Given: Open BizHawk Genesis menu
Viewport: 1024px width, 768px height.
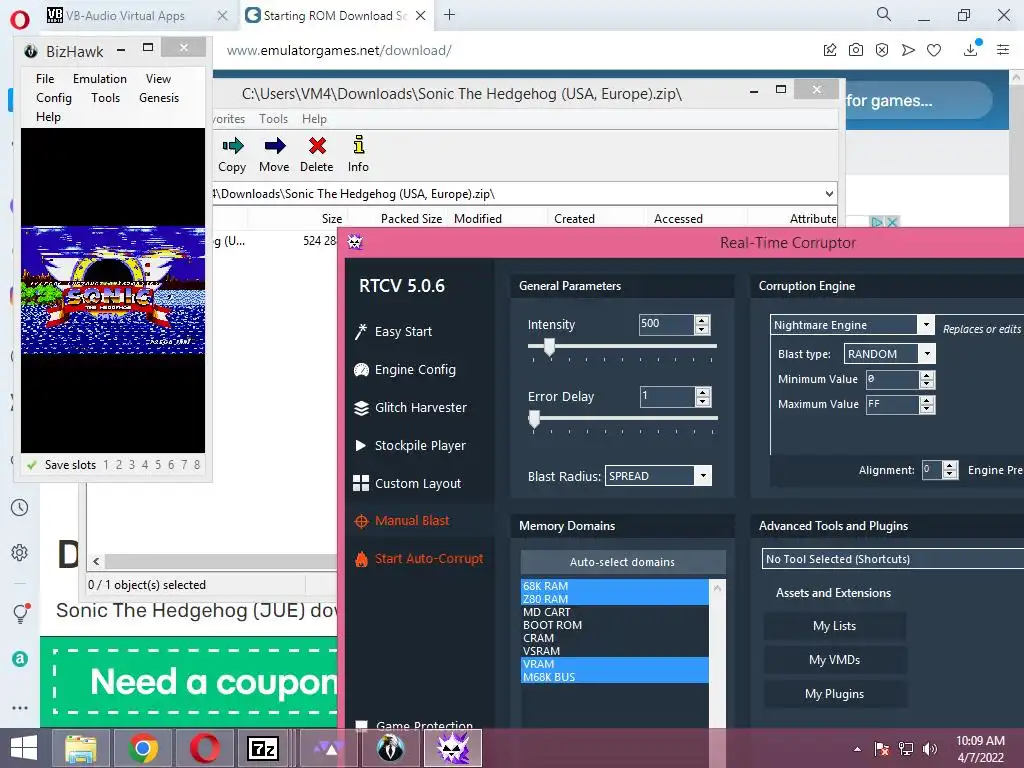Looking at the screenshot, I should coord(159,97).
